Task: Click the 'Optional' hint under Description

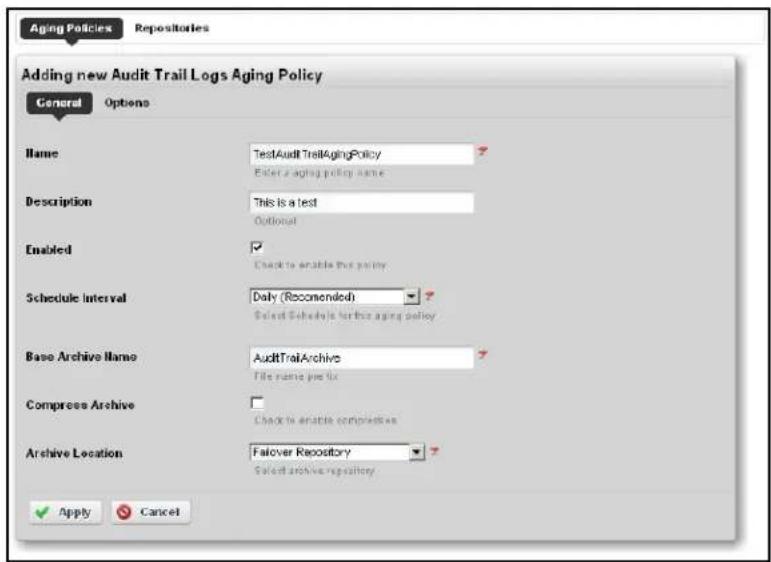Action: click(275, 221)
